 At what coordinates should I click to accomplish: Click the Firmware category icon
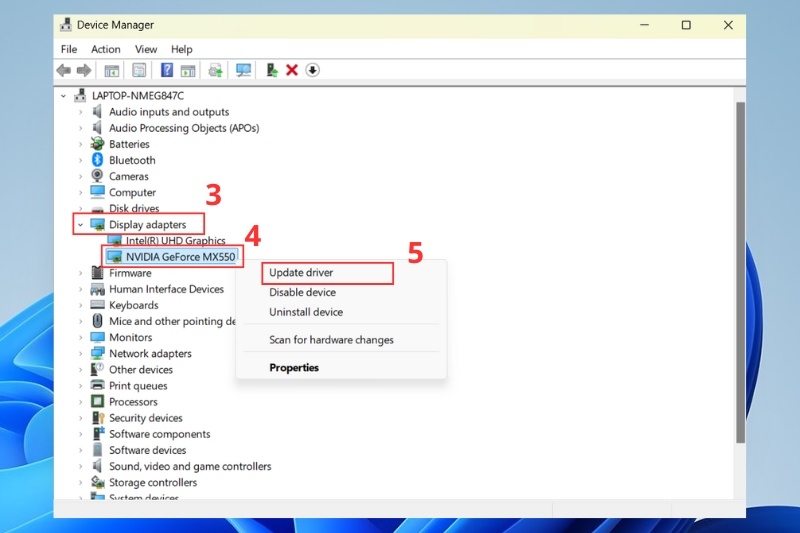97,272
